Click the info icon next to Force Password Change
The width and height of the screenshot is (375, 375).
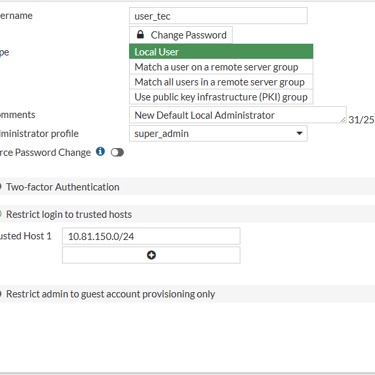tap(100, 152)
